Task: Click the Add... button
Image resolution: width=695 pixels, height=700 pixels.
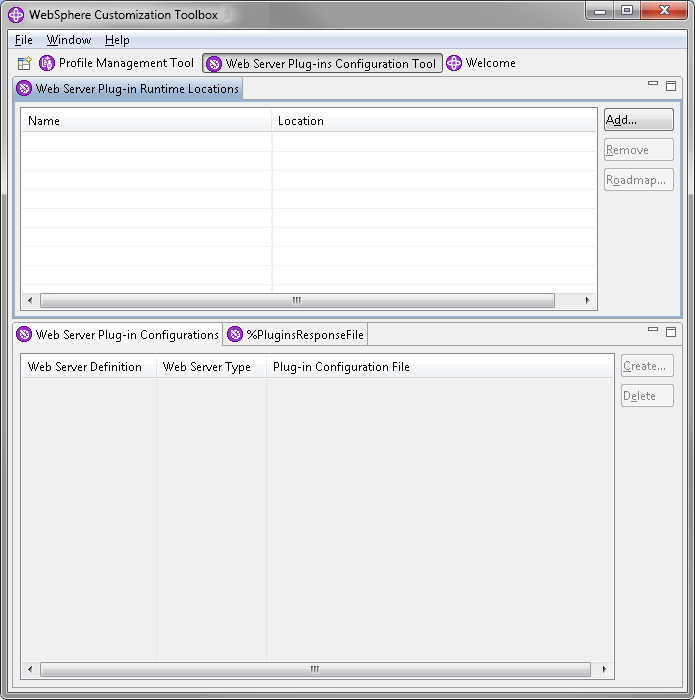Action: (x=638, y=120)
